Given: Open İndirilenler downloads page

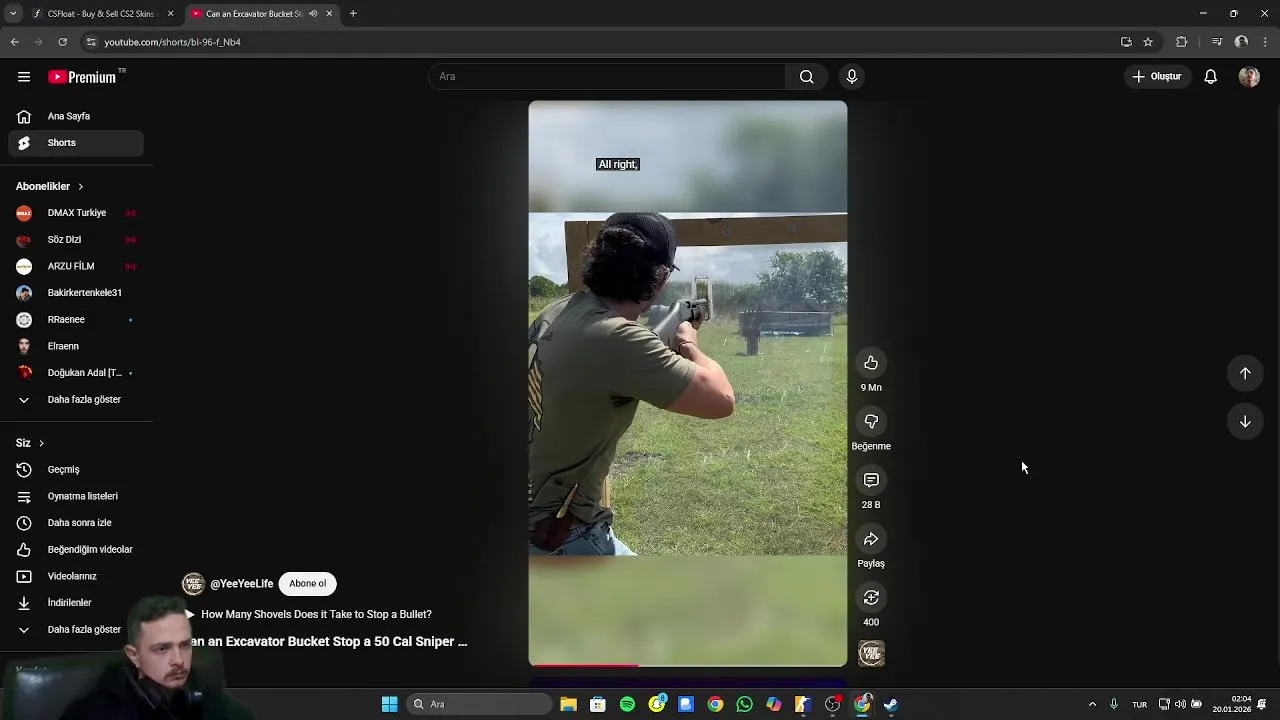Looking at the screenshot, I should pyautogui.click(x=76, y=603).
